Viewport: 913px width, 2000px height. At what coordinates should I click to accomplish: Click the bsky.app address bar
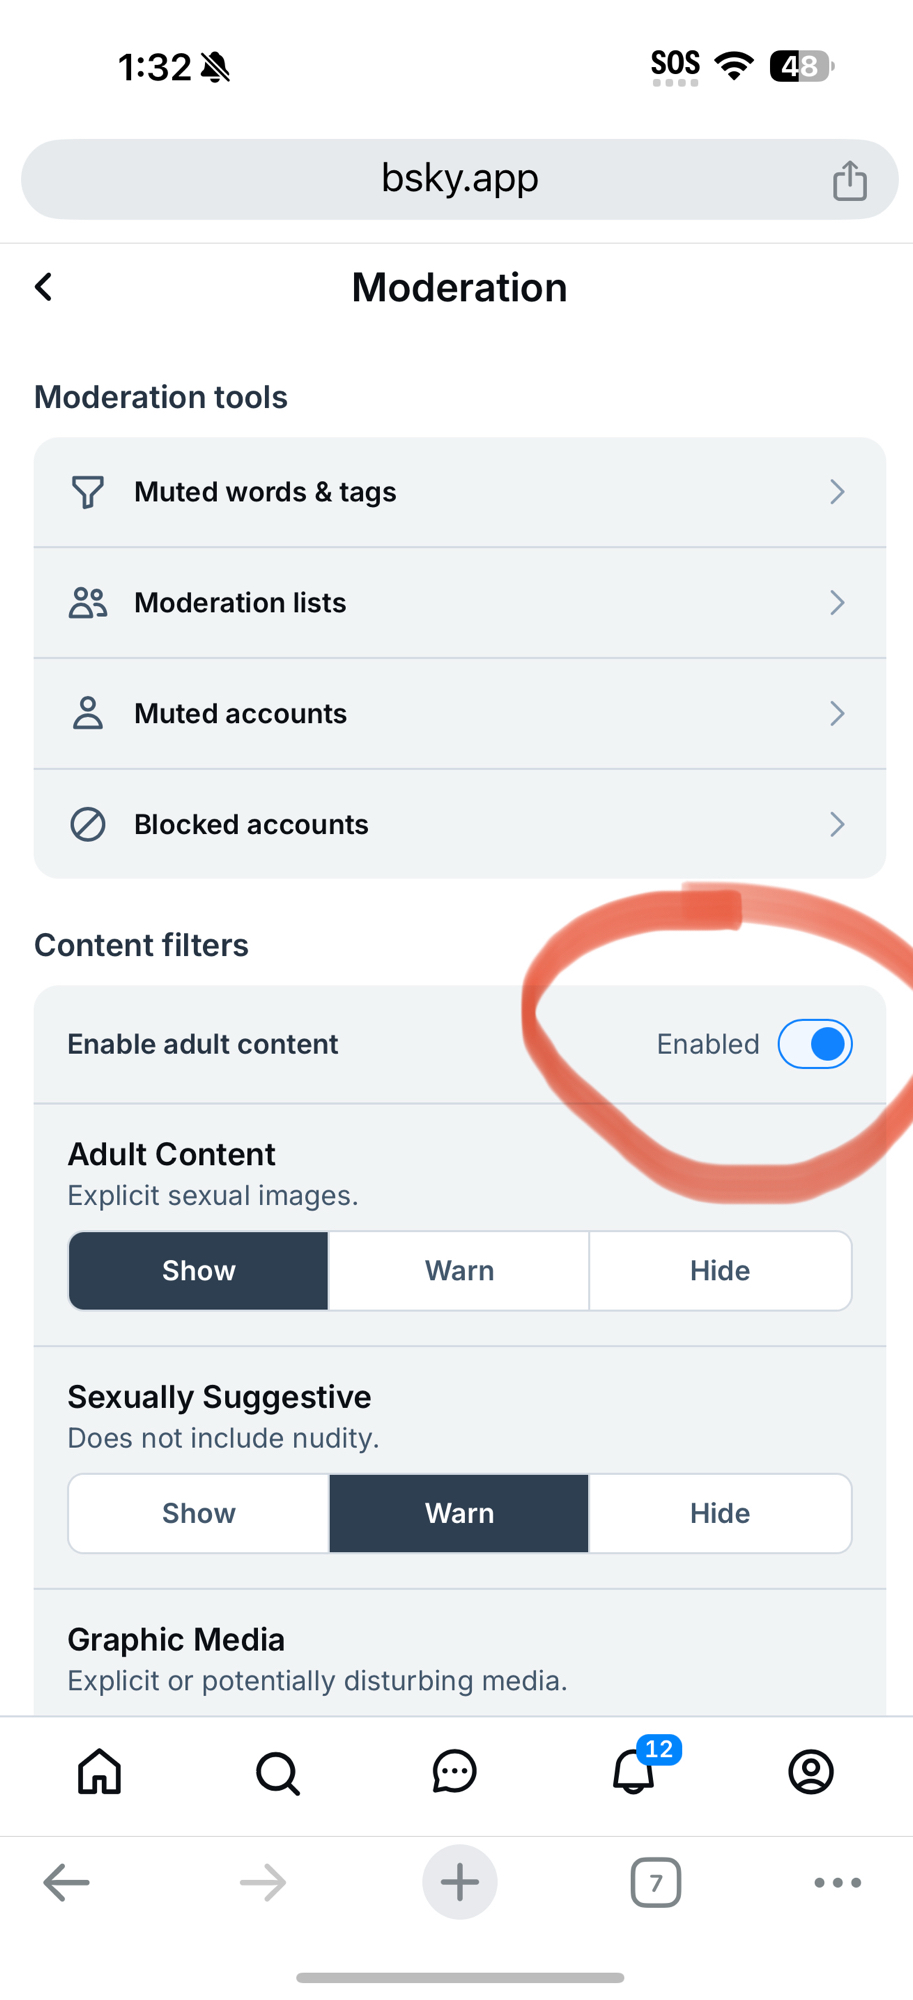point(459,179)
